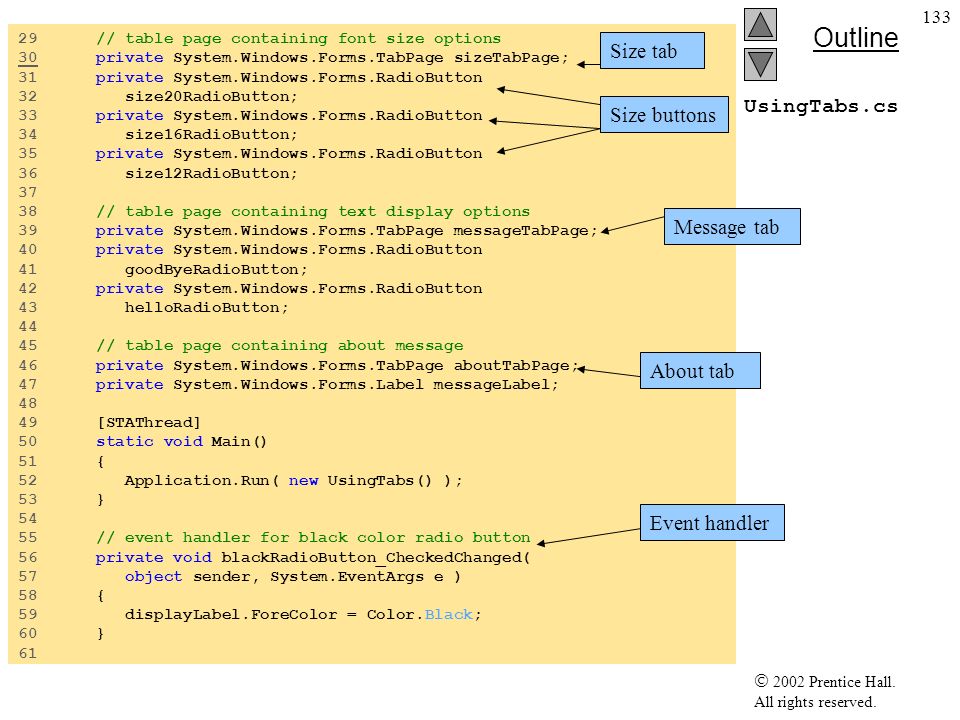The height and width of the screenshot is (720, 960).
Task: Click the black color radio button comment on line 55
Action: click(x=313, y=538)
